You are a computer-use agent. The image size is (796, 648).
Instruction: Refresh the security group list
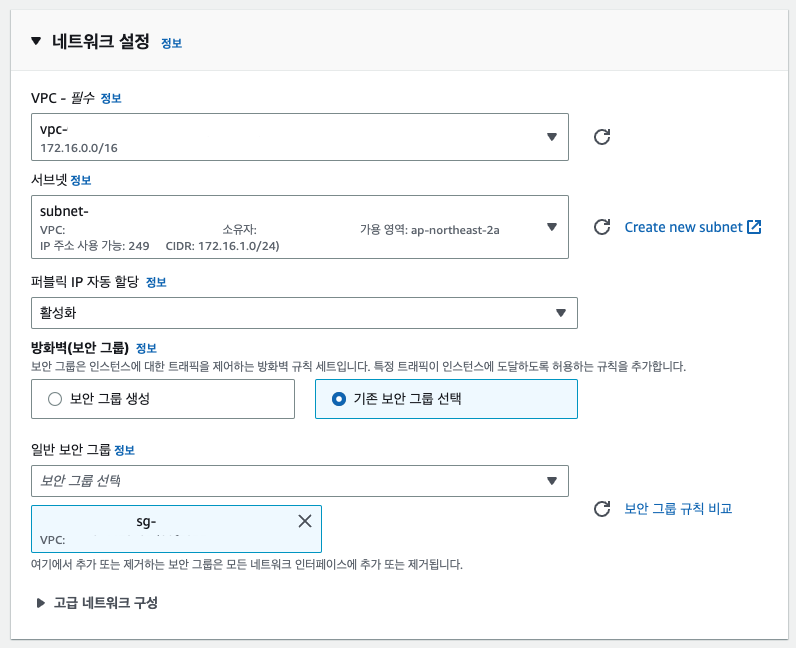point(602,508)
